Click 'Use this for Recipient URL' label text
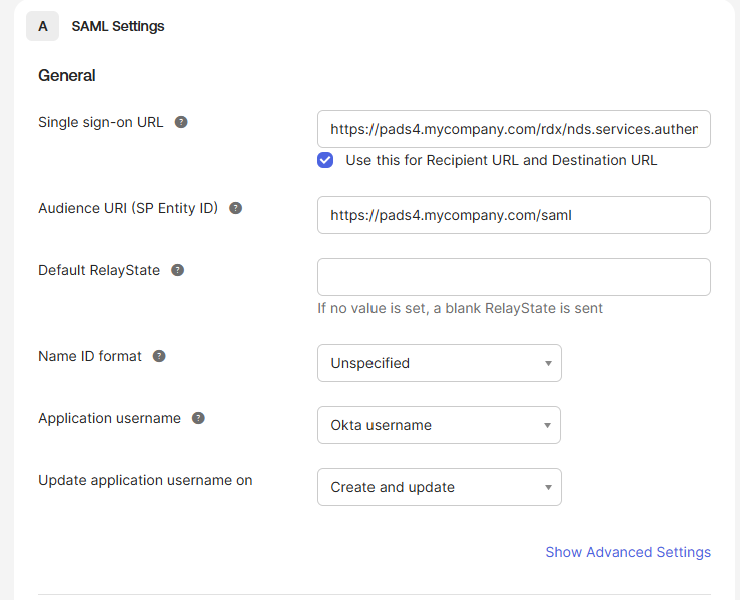 pyautogui.click(x=501, y=160)
